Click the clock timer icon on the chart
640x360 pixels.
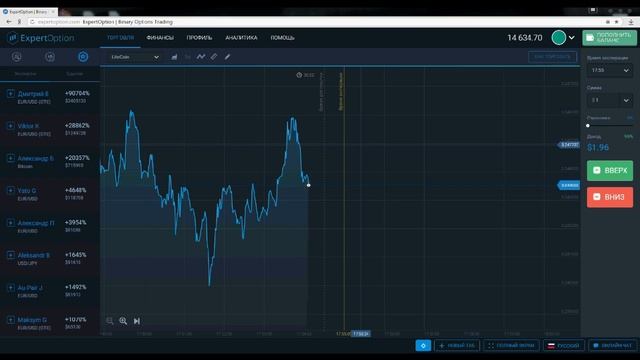299,75
